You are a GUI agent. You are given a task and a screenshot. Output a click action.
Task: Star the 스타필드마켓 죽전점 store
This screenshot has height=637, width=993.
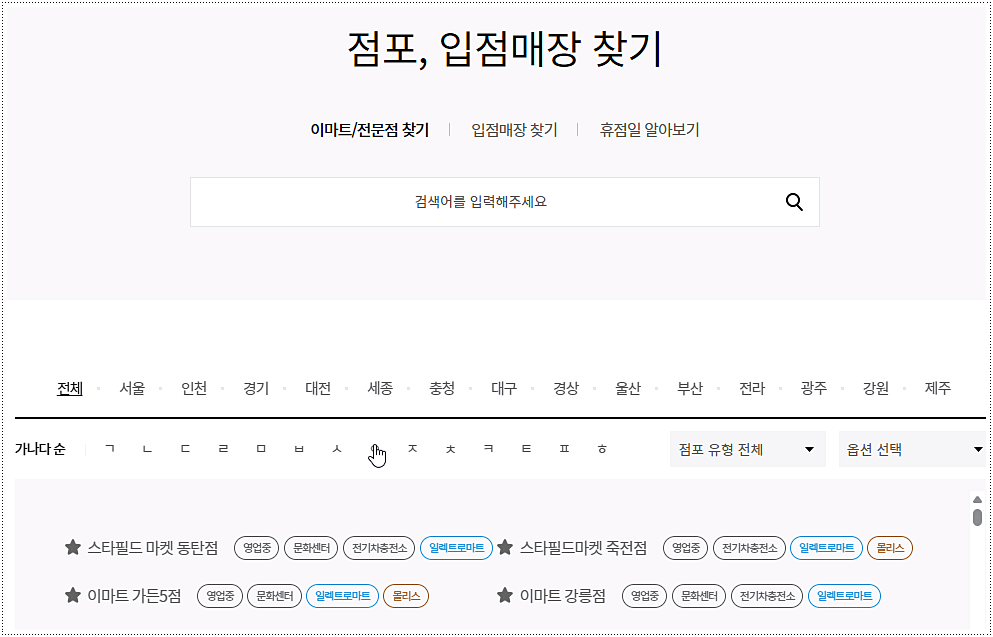(505, 547)
